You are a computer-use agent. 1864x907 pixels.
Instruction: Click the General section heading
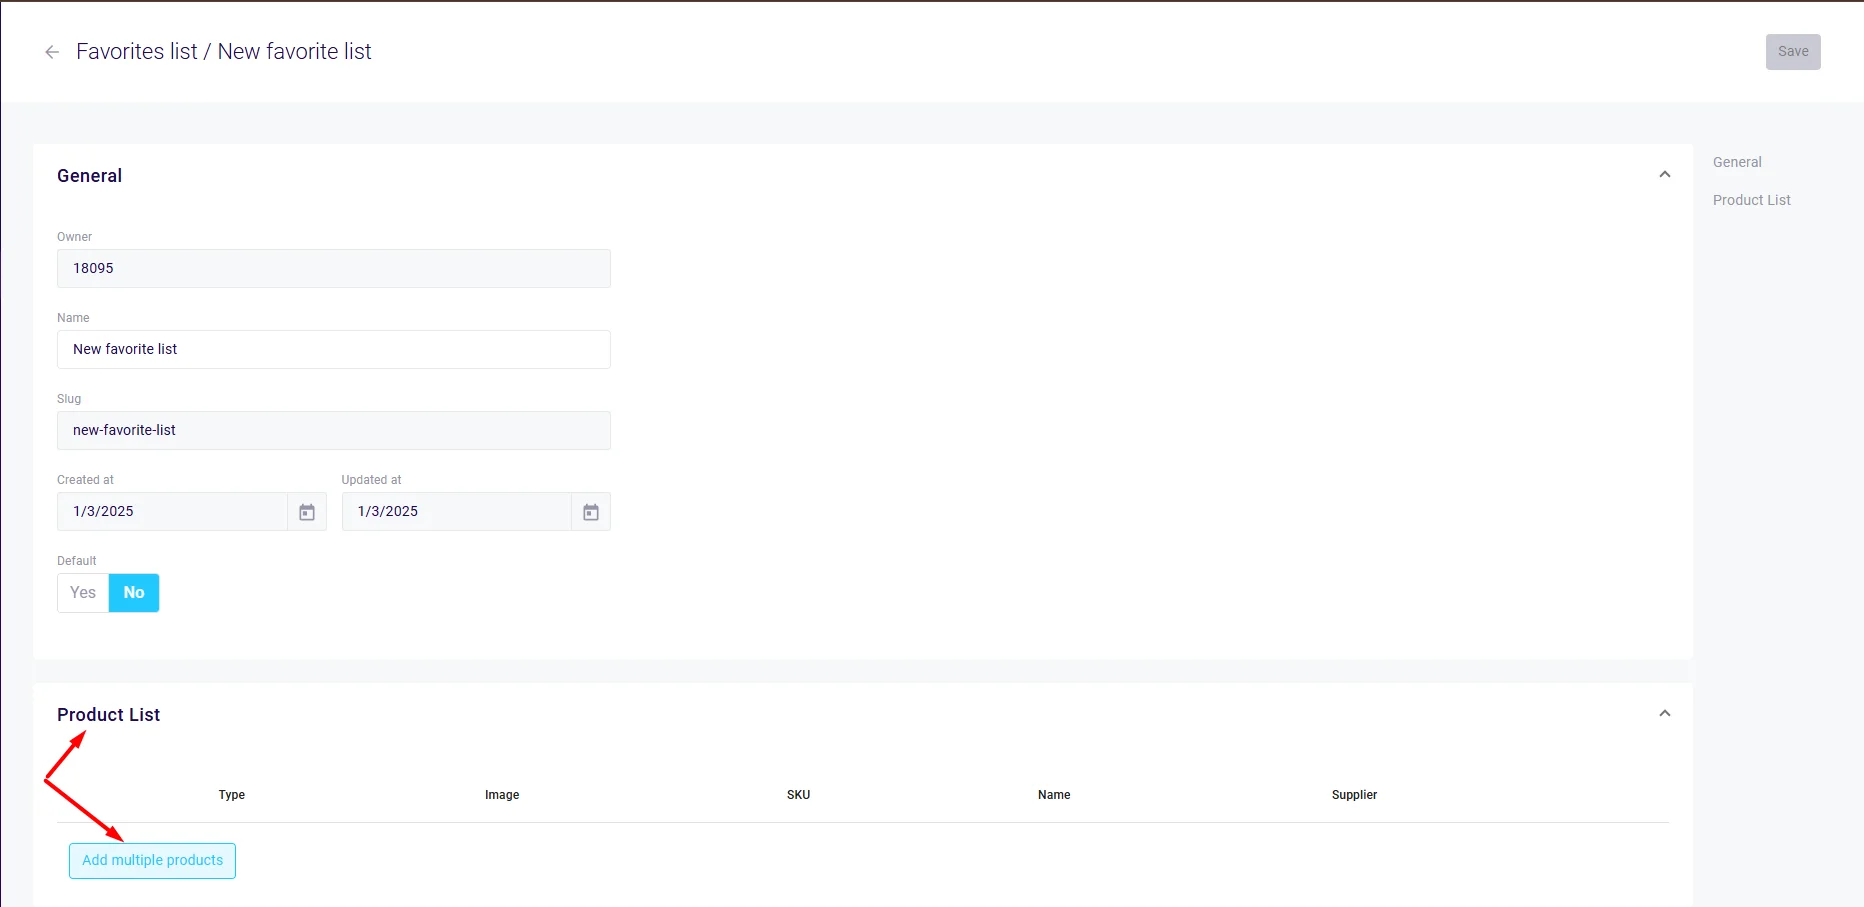89,176
